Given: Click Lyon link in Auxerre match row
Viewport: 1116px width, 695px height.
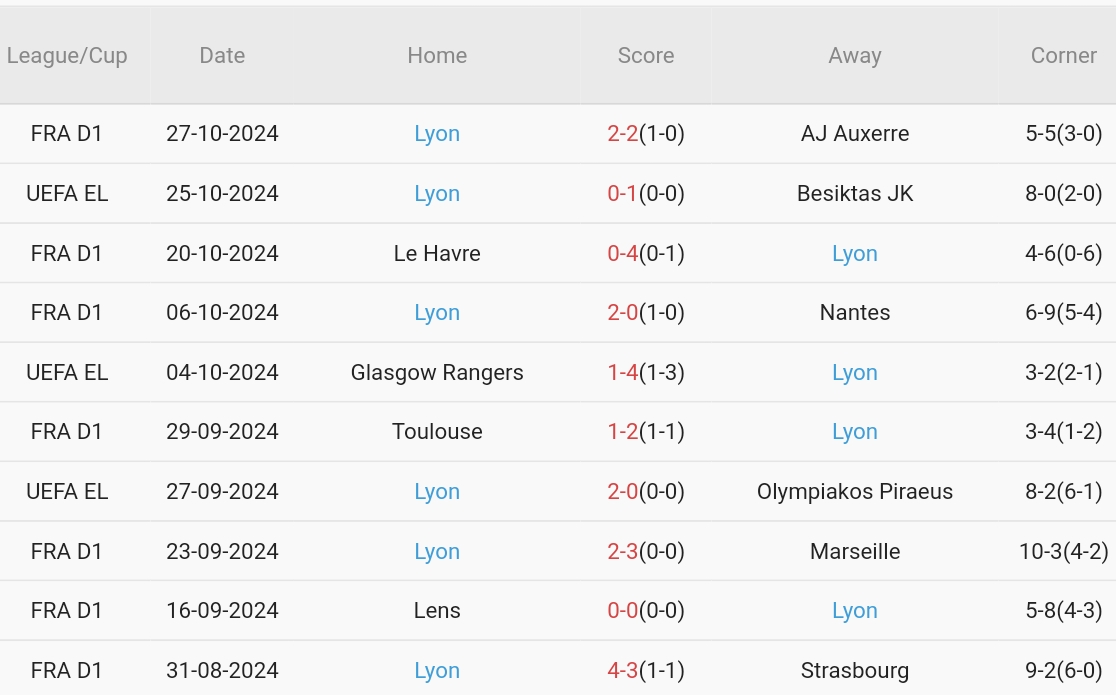Looking at the screenshot, I should click(x=437, y=134).
